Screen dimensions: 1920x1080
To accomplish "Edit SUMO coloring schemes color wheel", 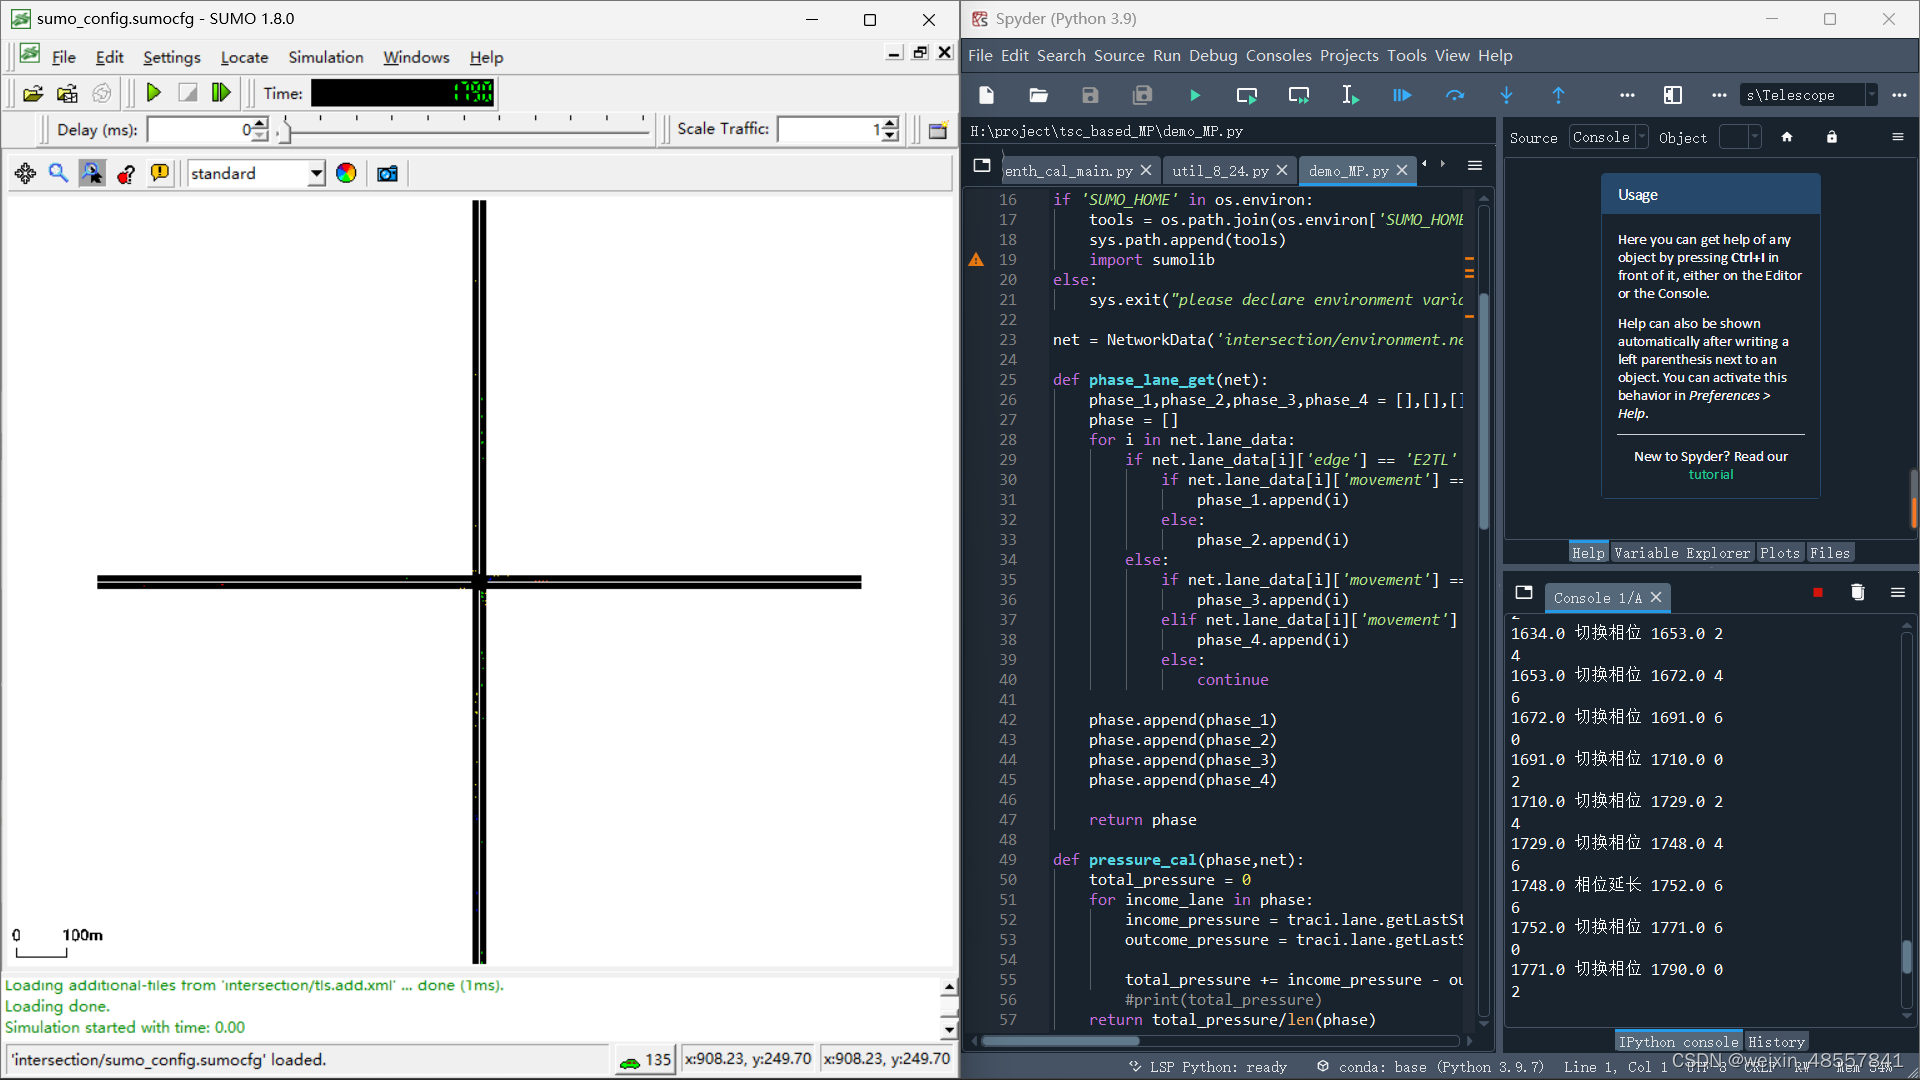I will pyautogui.click(x=346, y=173).
